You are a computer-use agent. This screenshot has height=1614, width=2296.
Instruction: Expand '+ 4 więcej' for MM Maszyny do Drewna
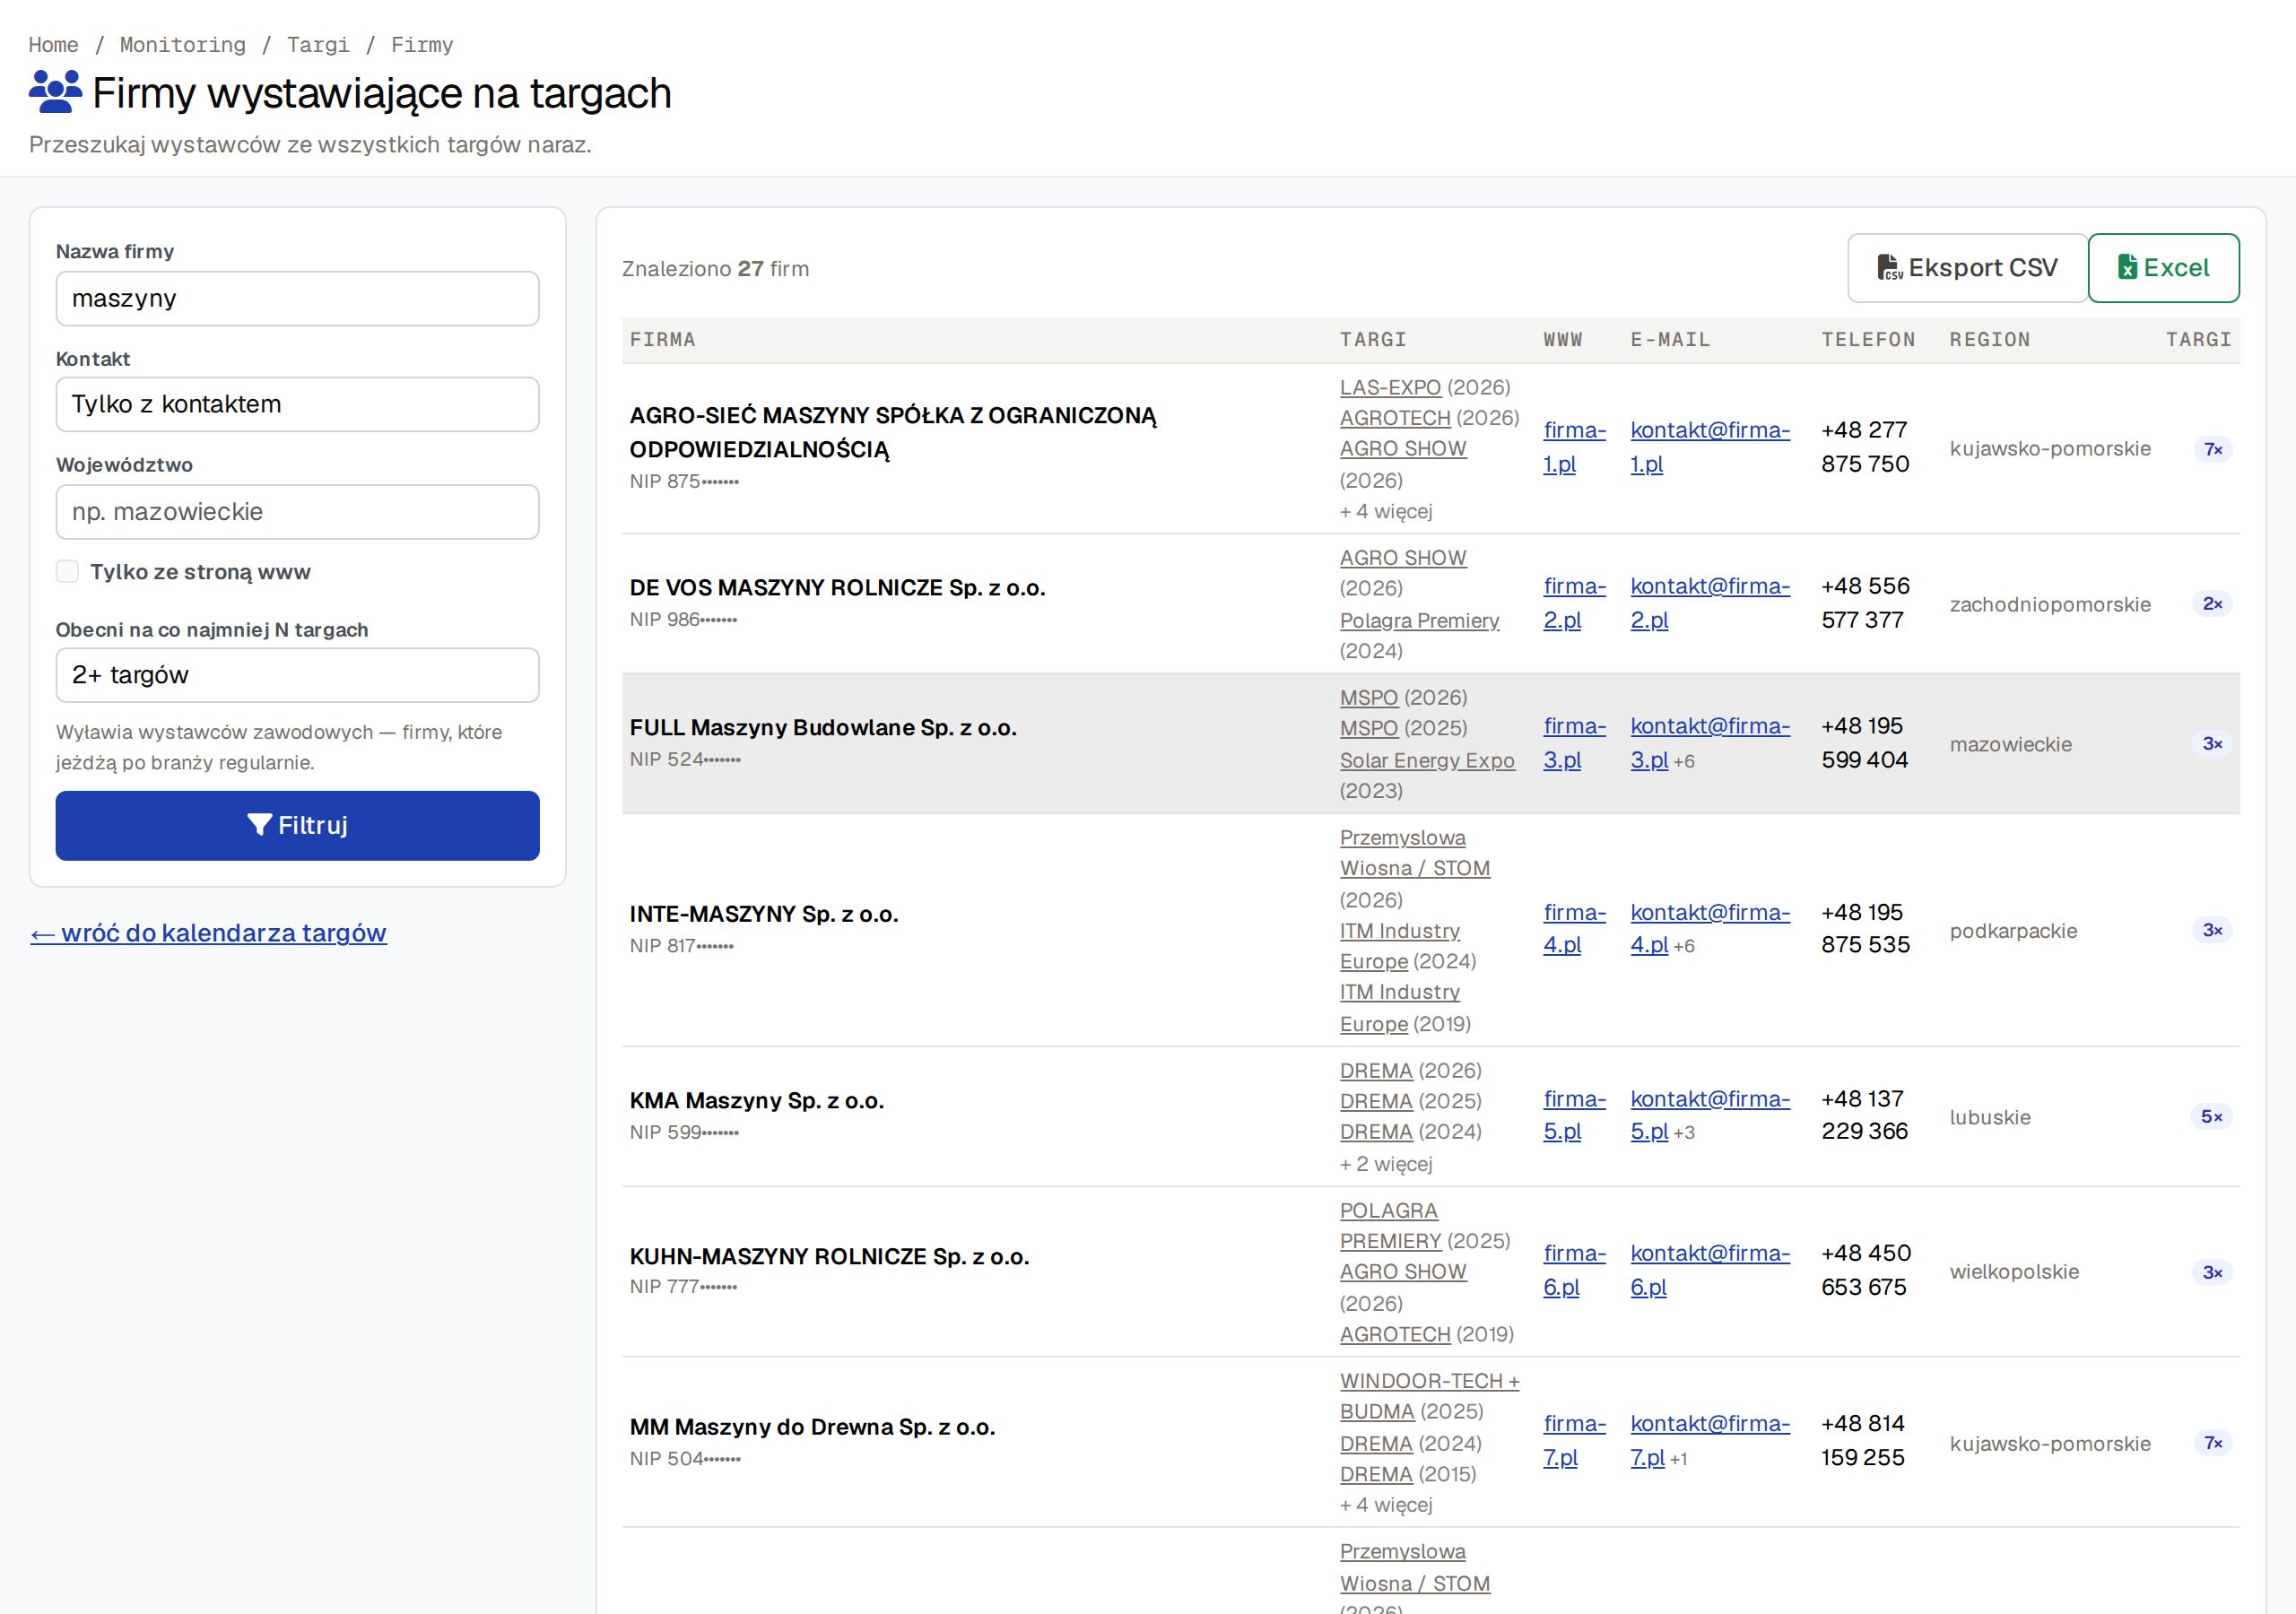click(x=1386, y=1505)
